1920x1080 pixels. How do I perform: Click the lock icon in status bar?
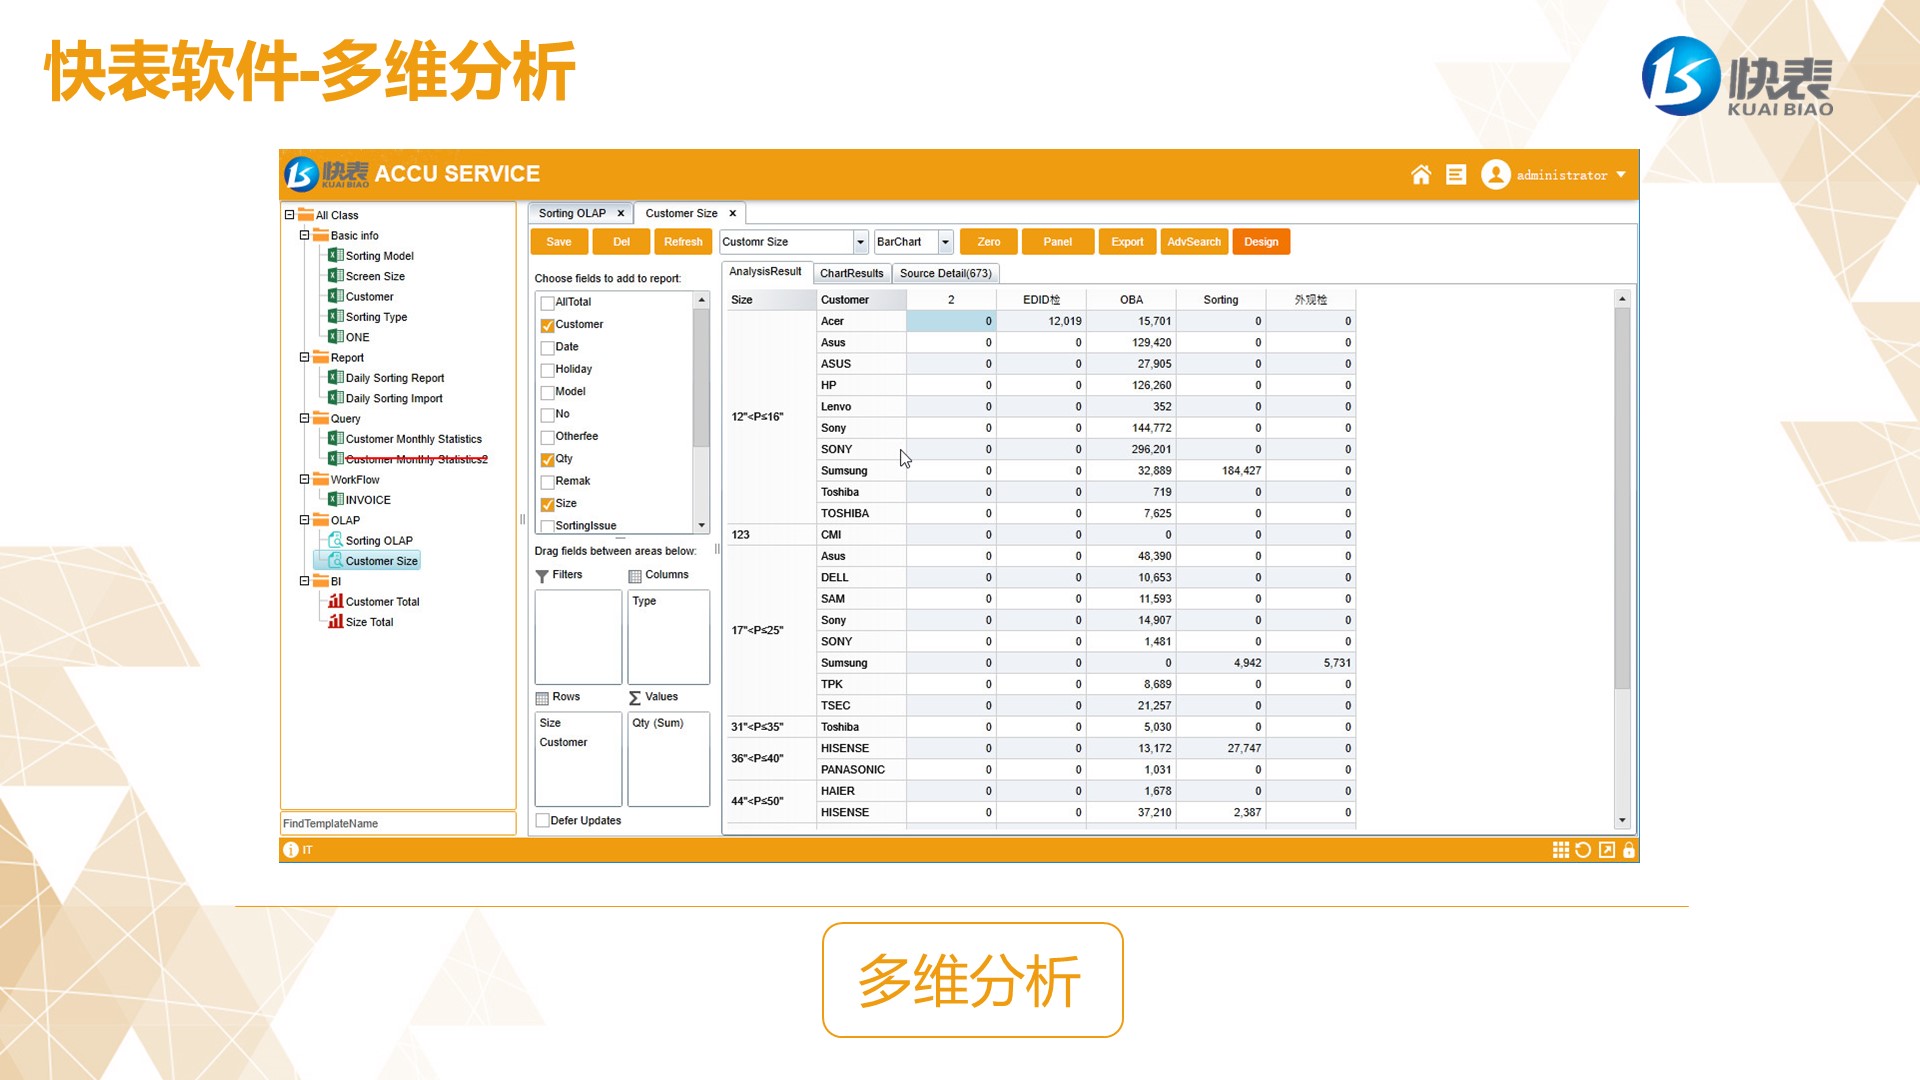click(x=1629, y=850)
